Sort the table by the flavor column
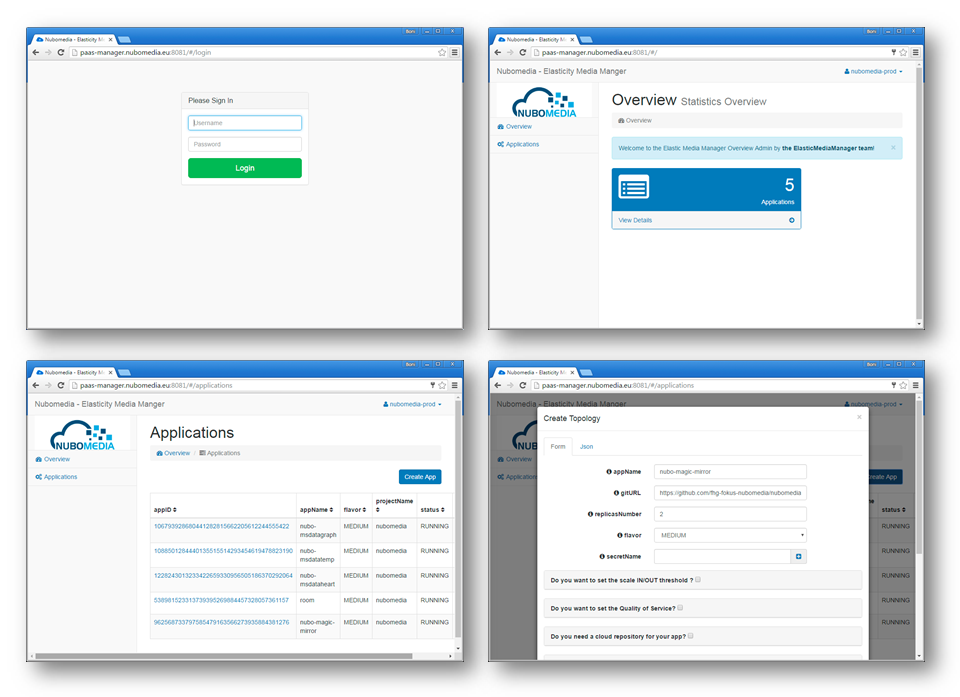The image size is (960, 697). [355, 510]
